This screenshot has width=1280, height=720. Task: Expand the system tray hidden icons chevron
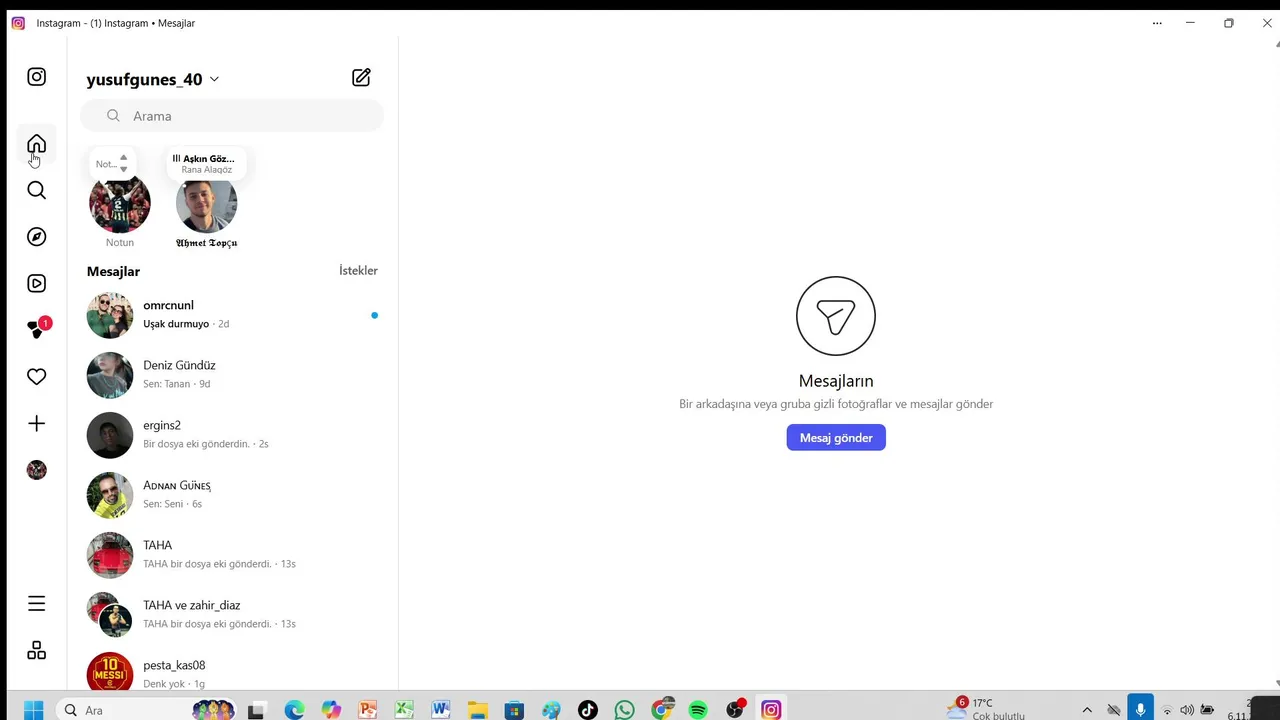[x=1087, y=710]
